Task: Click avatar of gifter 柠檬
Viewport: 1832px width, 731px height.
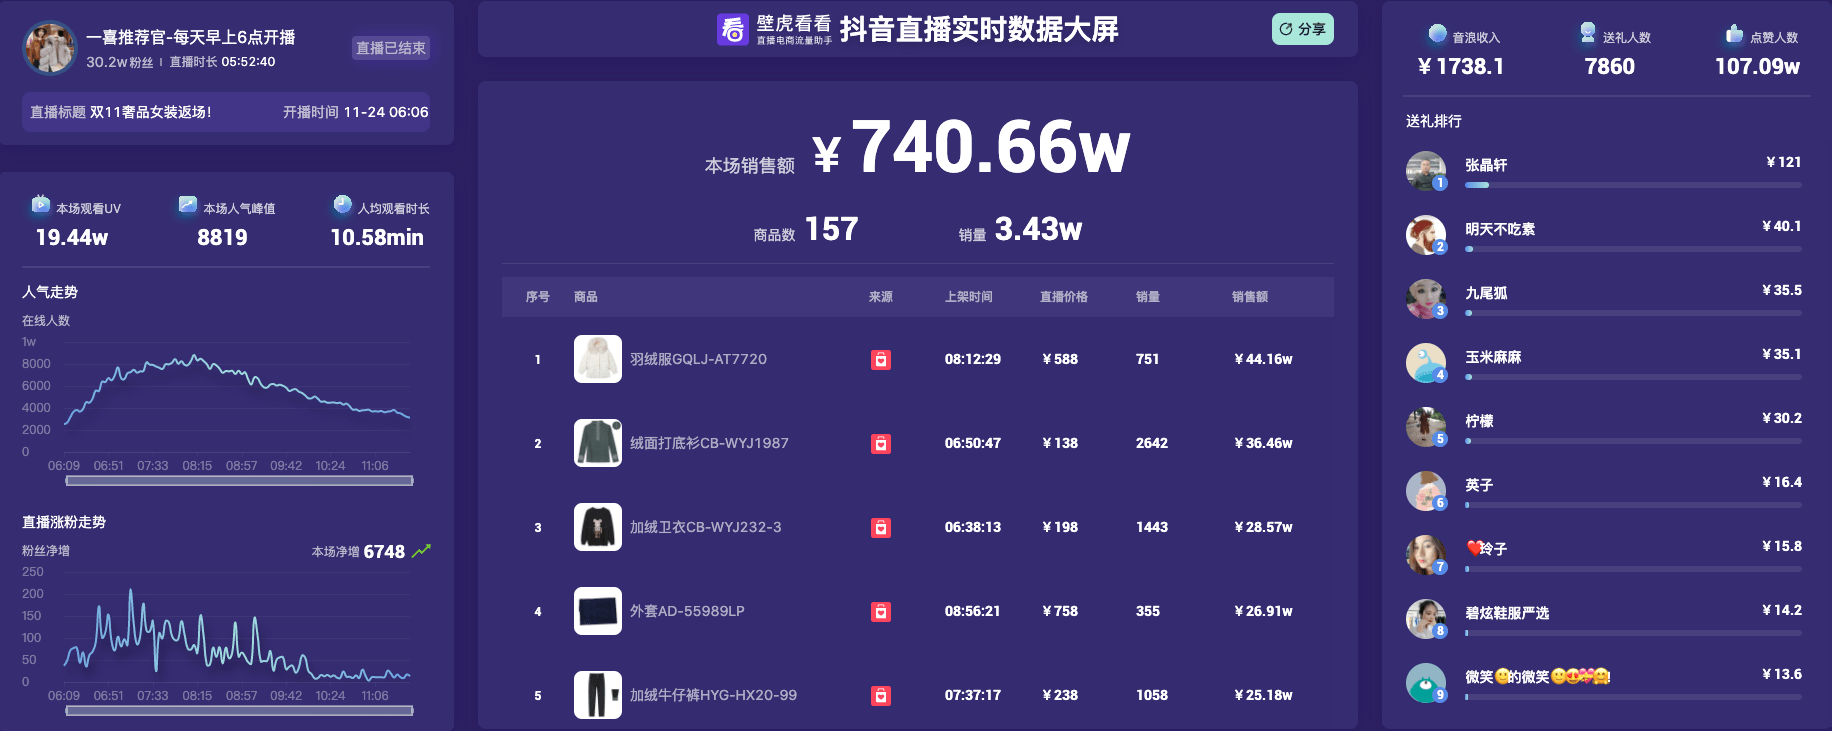Action: coord(1426,427)
